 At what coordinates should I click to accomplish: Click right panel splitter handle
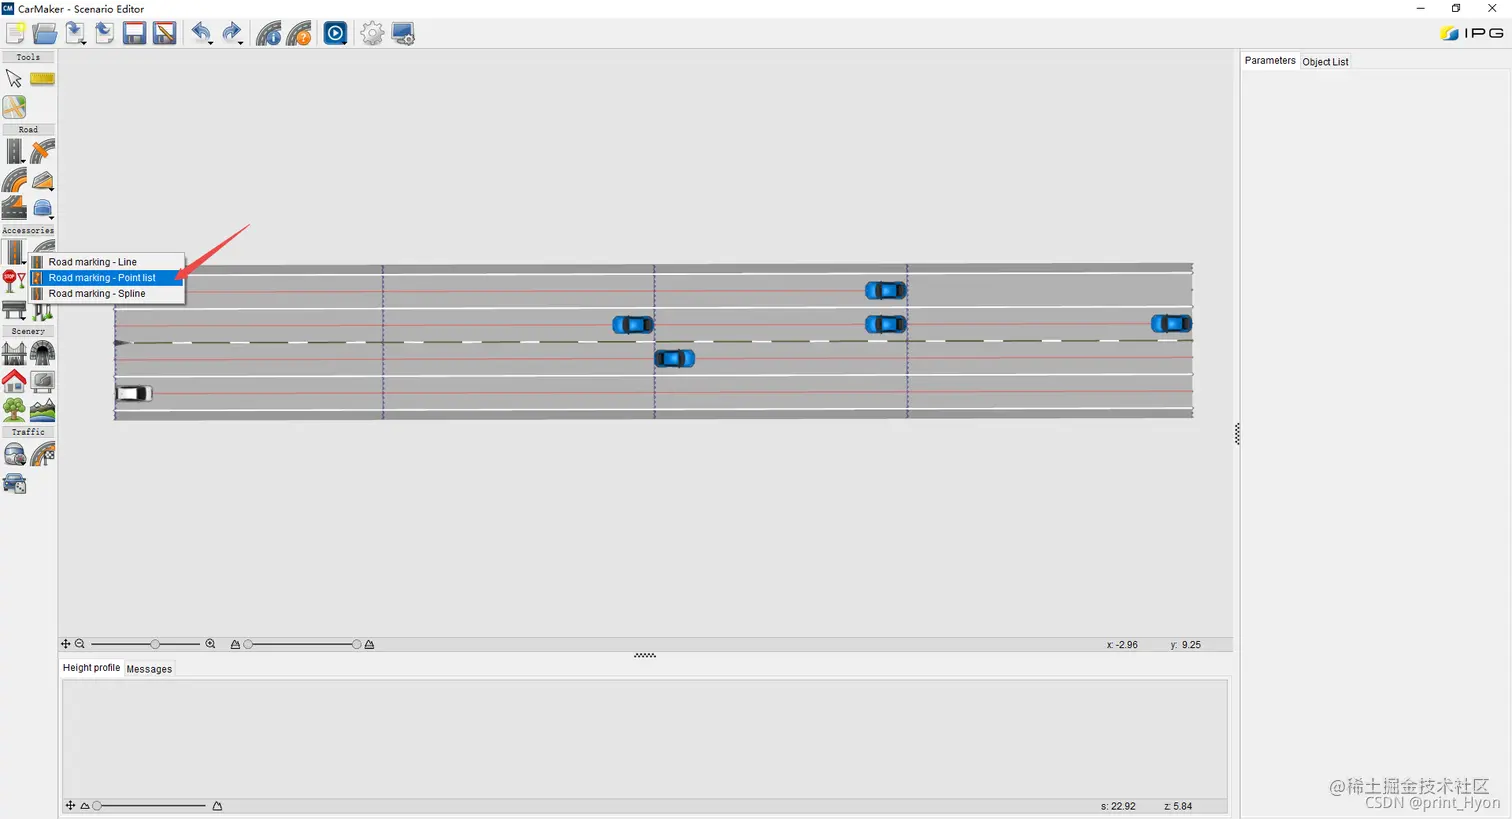point(1237,433)
